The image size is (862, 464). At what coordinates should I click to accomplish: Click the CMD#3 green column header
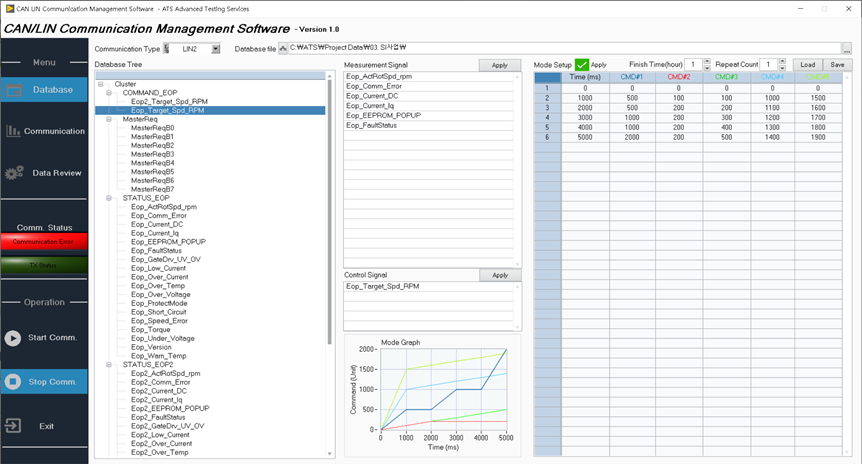pyautogui.click(x=726, y=77)
